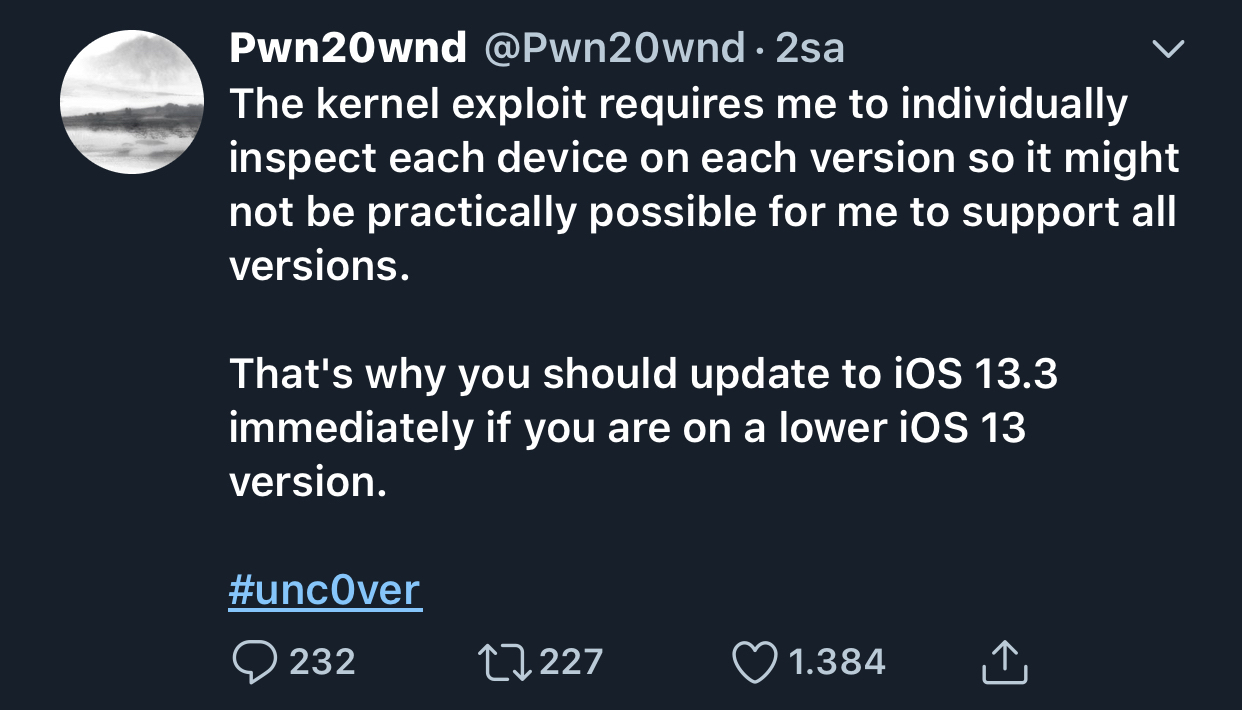The height and width of the screenshot is (710, 1242).
Task: Click the 1.384 likes count
Action: 837,662
